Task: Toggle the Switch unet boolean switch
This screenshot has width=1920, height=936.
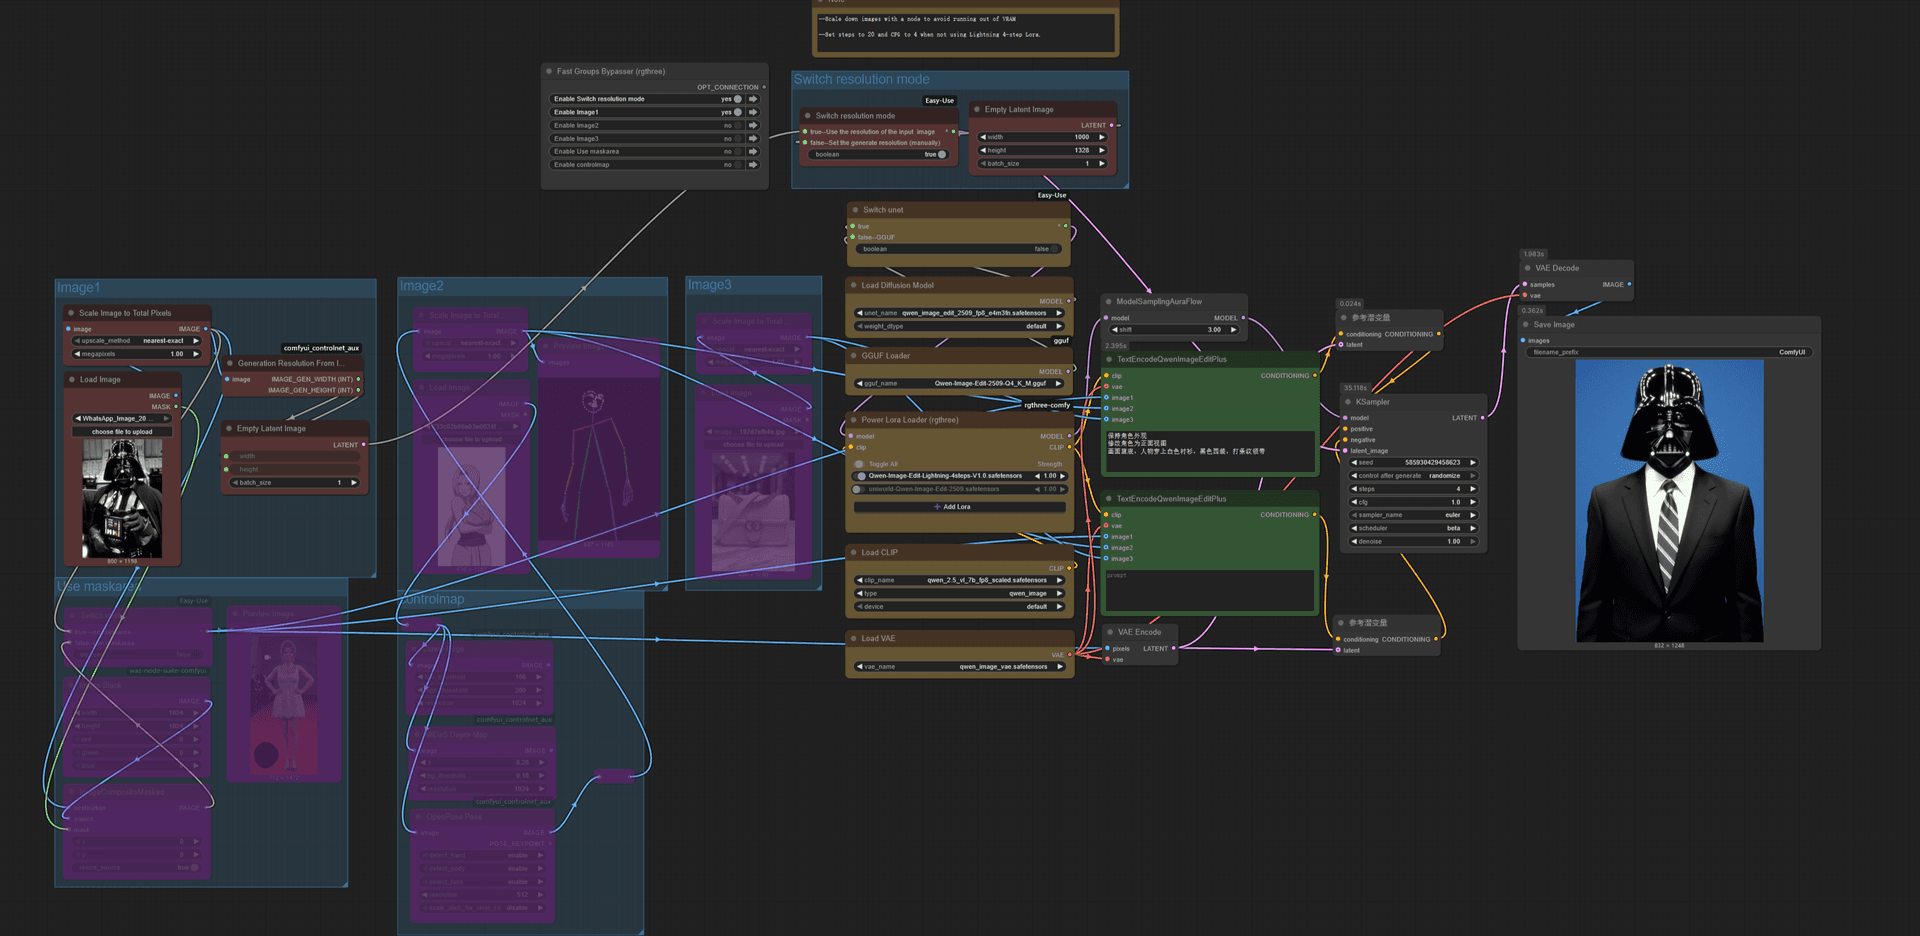Action: tap(1054, 249)
